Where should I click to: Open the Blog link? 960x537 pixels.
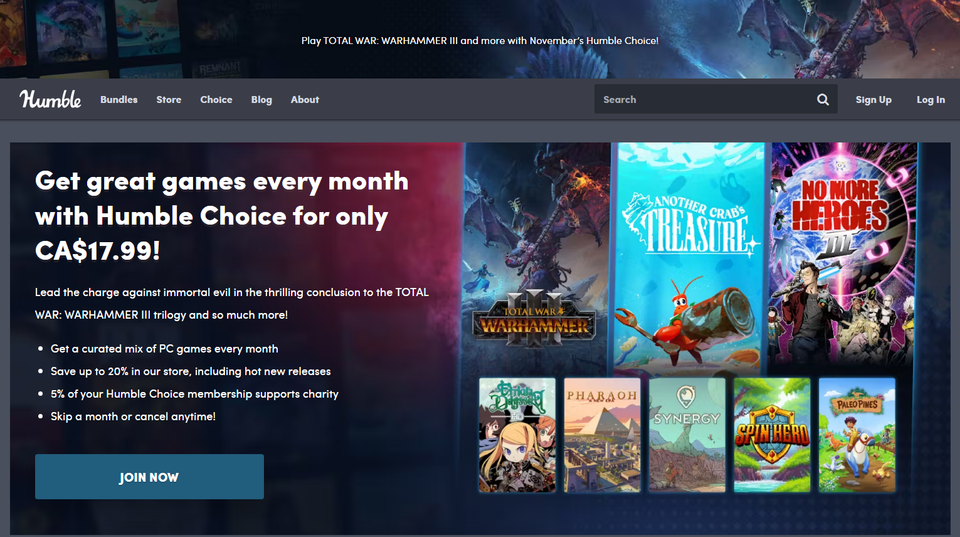[x=261, y=99]
